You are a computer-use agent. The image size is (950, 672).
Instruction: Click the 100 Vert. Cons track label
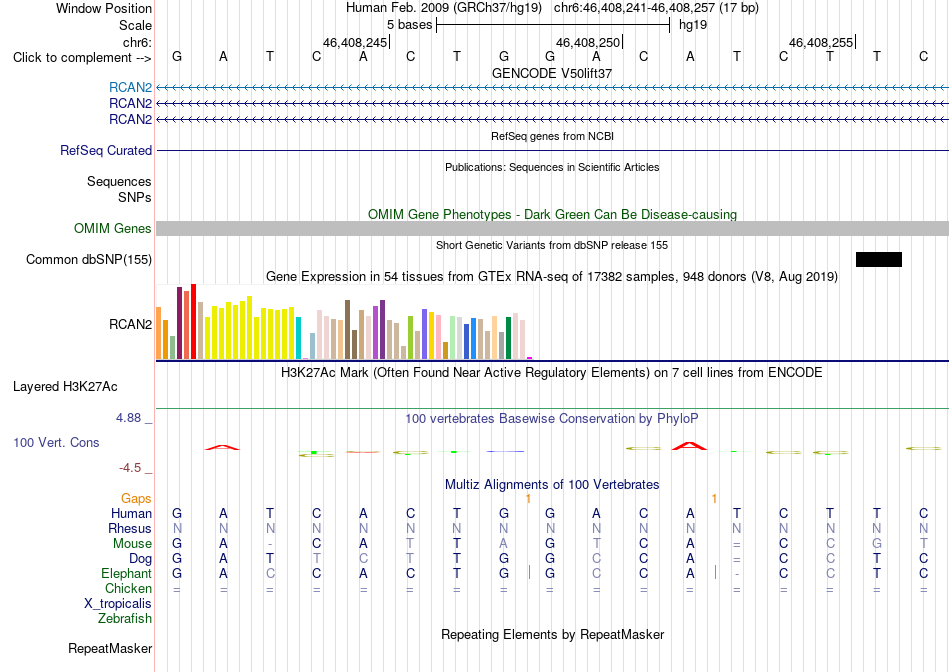56,442
